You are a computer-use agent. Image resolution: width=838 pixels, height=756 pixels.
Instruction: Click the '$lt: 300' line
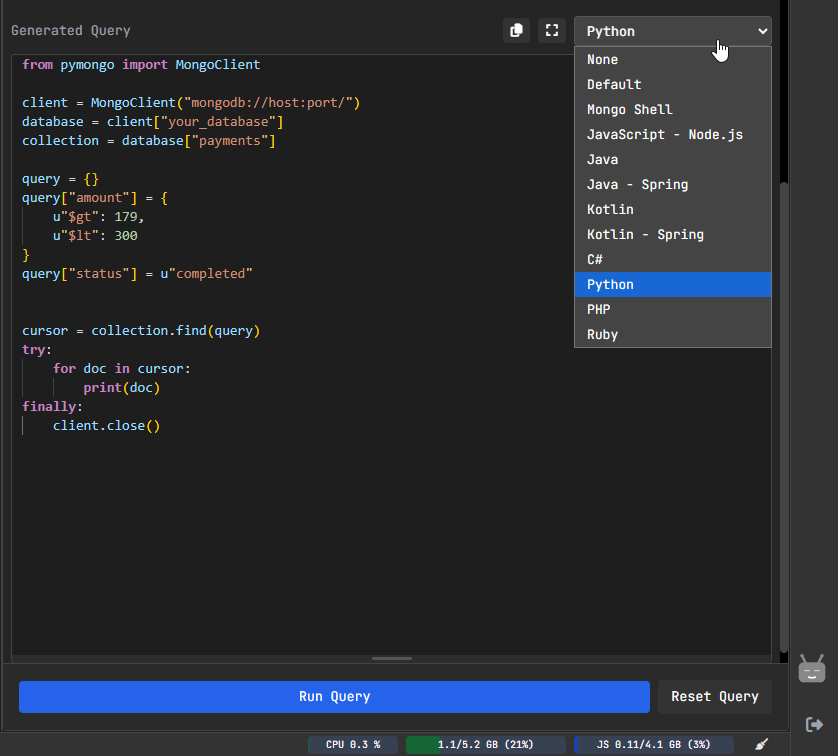pyautogui.click(x=95, y=236)
